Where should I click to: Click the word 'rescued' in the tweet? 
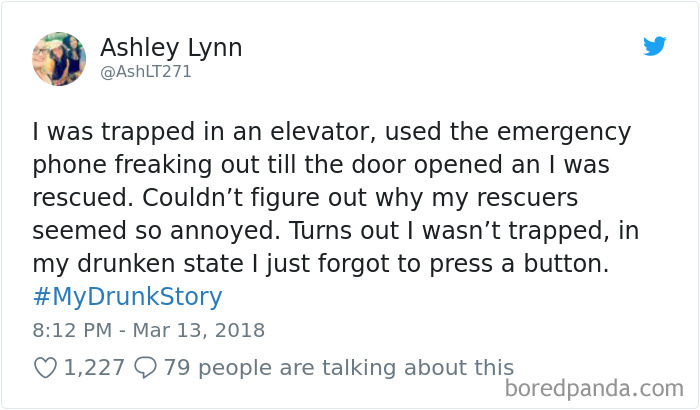[72, 197]
